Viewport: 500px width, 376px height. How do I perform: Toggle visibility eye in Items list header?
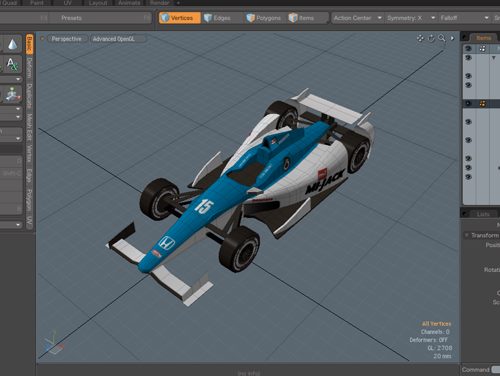tap(468, 49)
